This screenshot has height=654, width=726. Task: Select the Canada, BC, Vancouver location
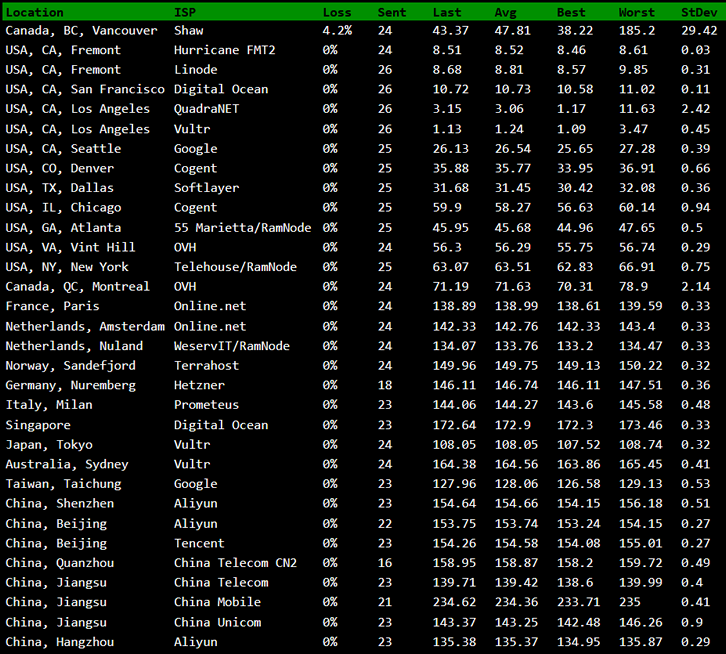[x=81, y=31]
